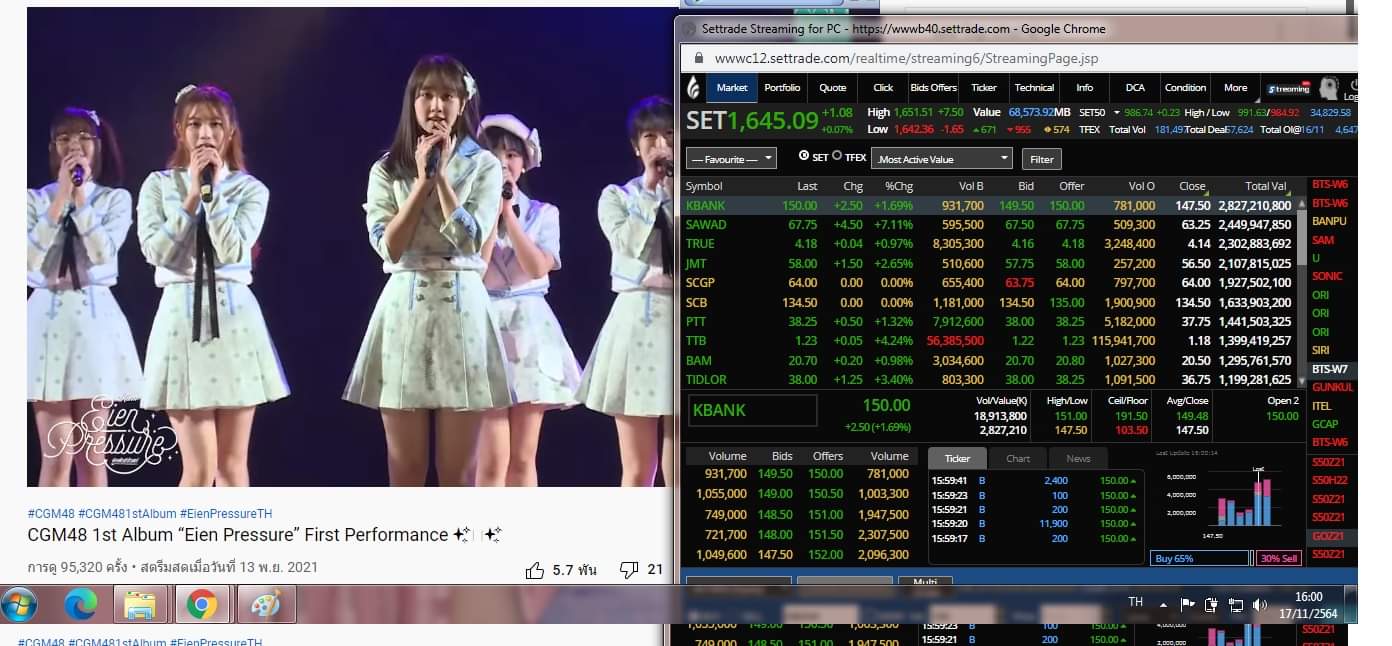This screenshot has height=646, width=1392.
Task: Click the Action Center flag tray icon
Action: (1187, 604)
